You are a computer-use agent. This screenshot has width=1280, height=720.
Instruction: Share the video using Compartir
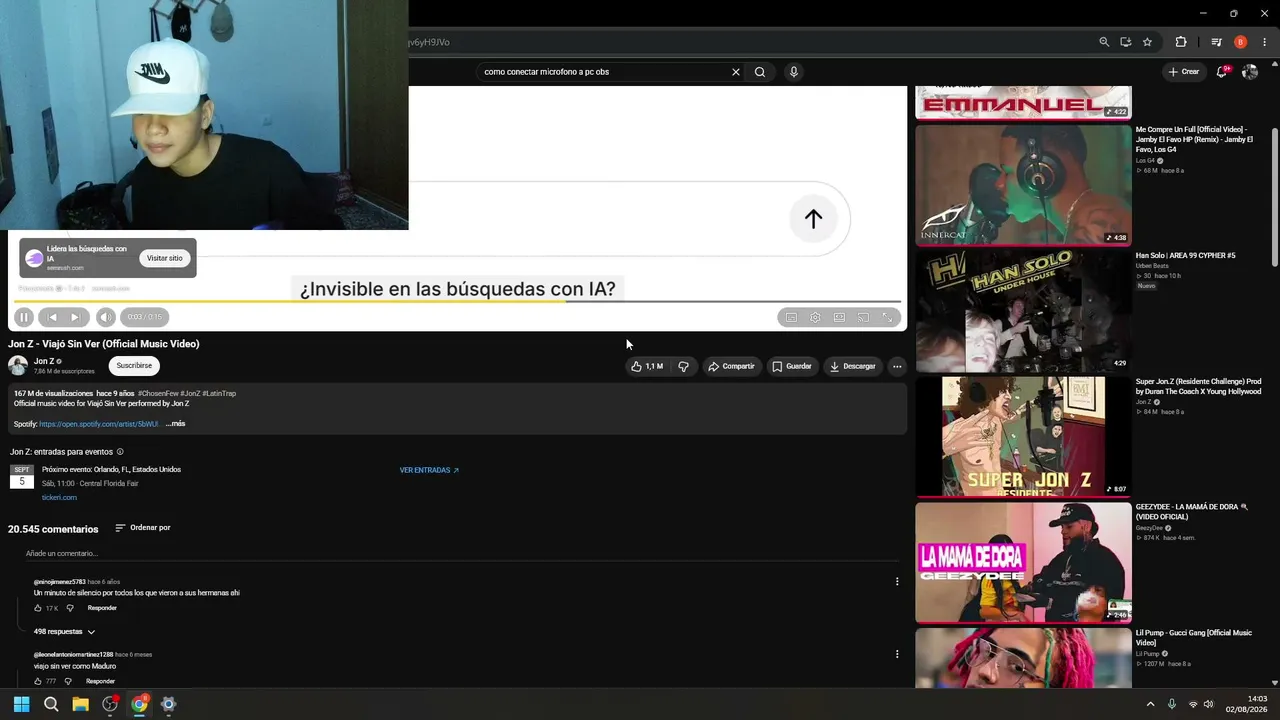tap(731, 366)
